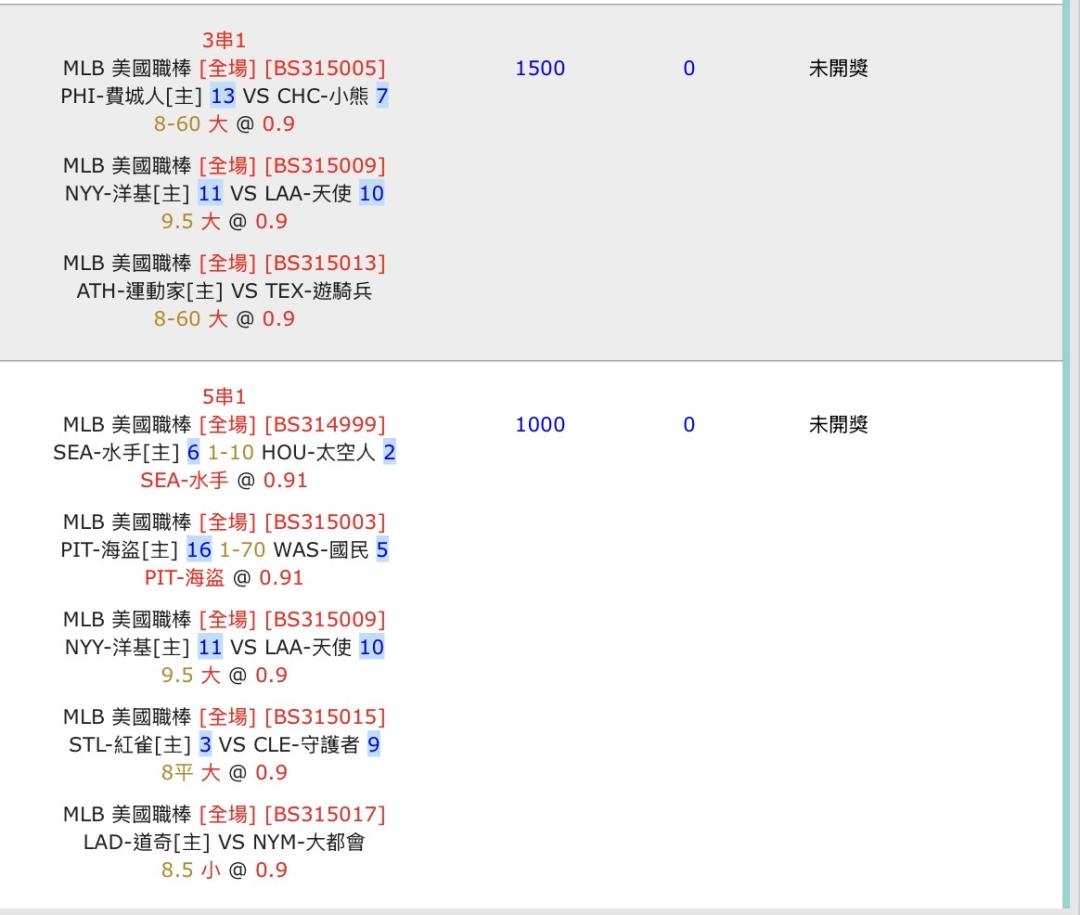Image resolution: width=1080 pixels, height=915 pixels.
Task: Select game code BS315003
Action: pos(325,522)
